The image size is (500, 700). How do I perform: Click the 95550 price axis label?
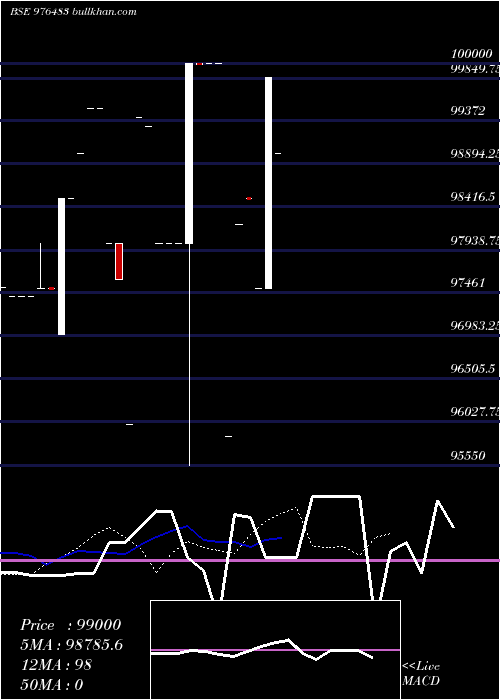coord(467,456)
